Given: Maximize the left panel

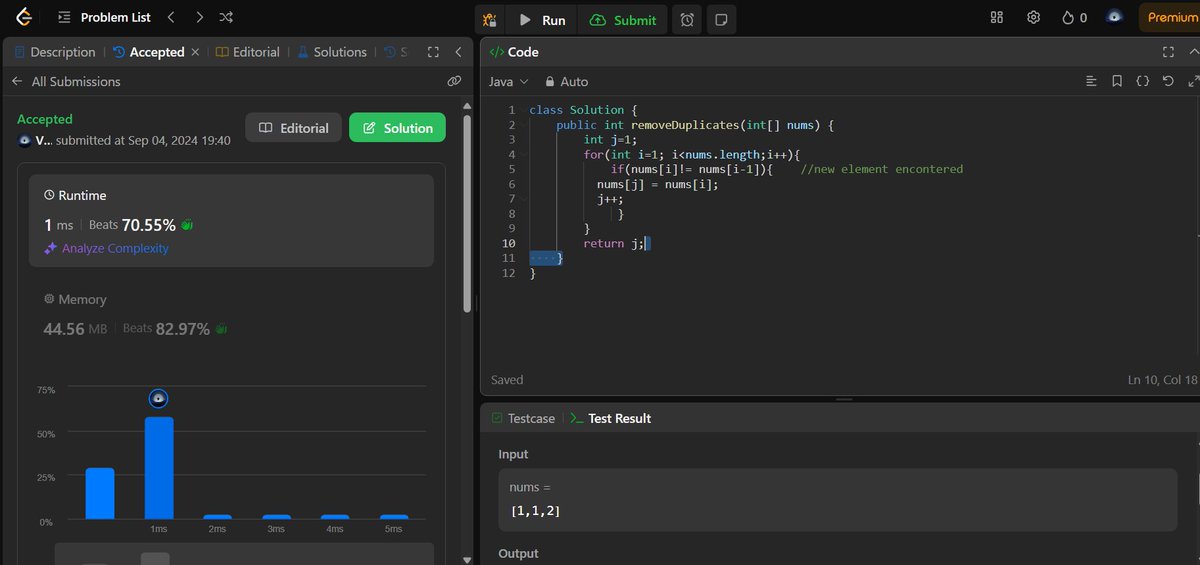Looking at the screenshot, I should tap(433, 52).
